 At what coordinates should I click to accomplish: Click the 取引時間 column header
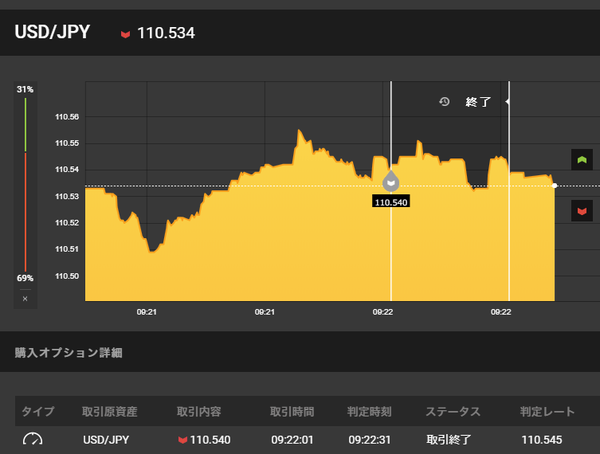point(292,412)
